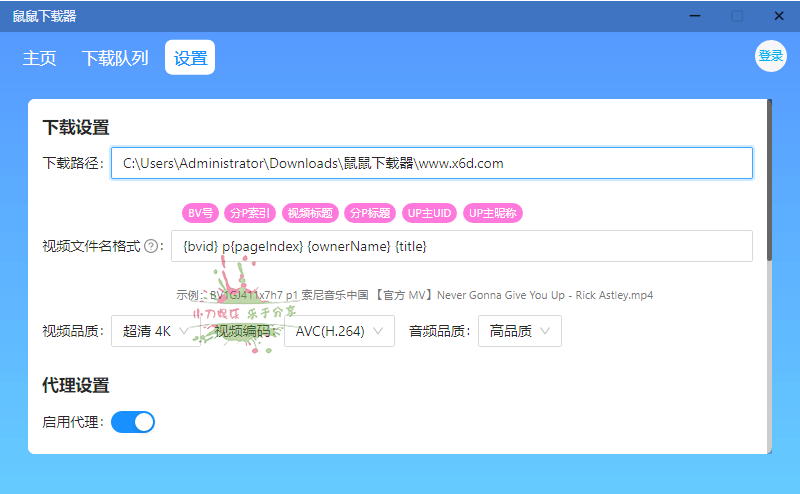
Task: Select the 设置 tab
Action: (190, 58)
